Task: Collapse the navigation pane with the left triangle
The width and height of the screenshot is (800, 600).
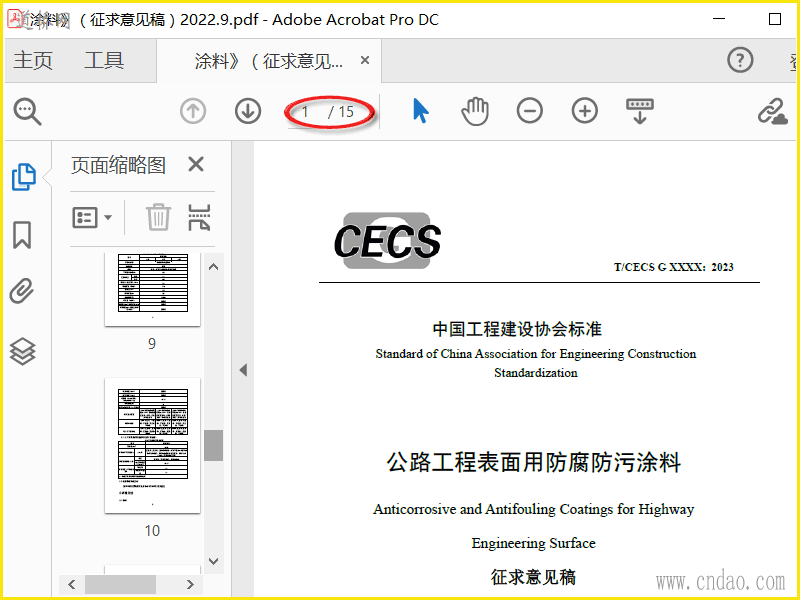Action: [x=243, y=370]
